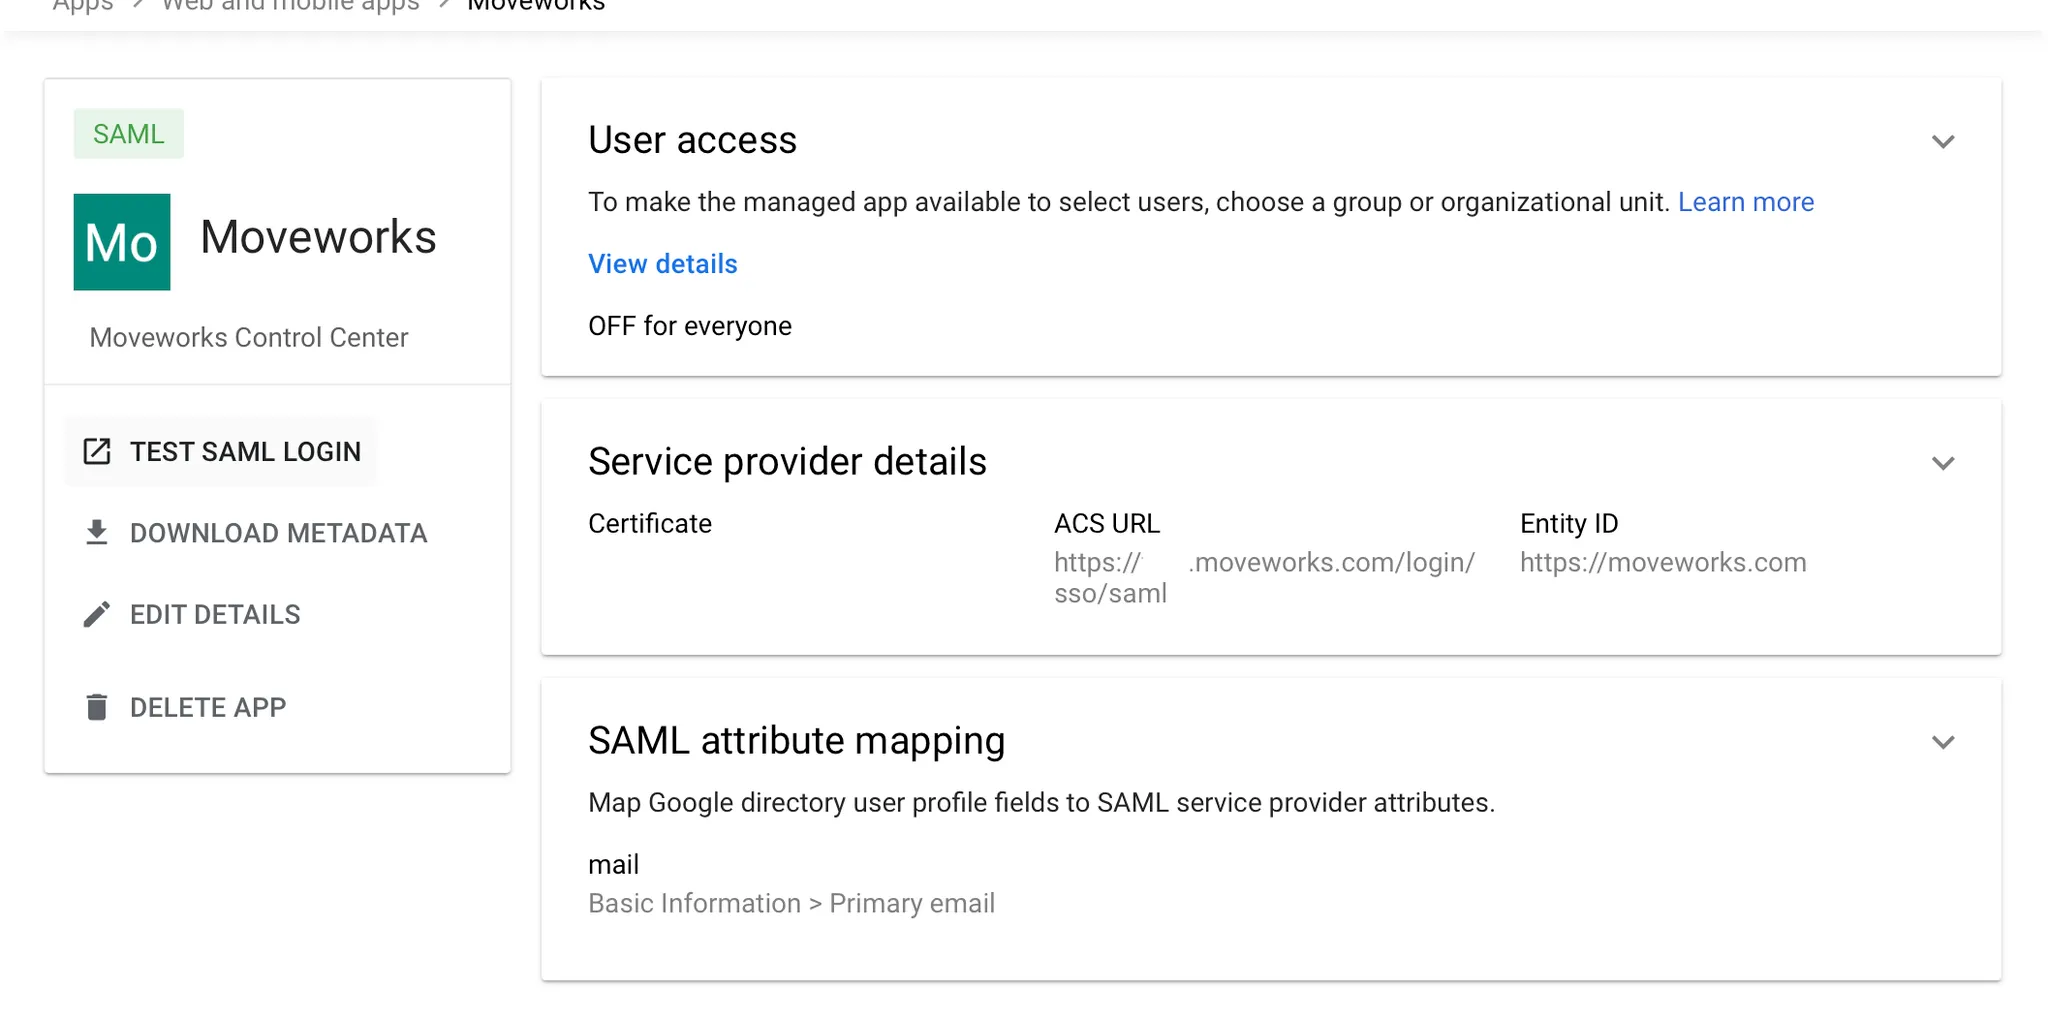
Task: Click the Service provider details heading
Action: (x=787, y=462)
